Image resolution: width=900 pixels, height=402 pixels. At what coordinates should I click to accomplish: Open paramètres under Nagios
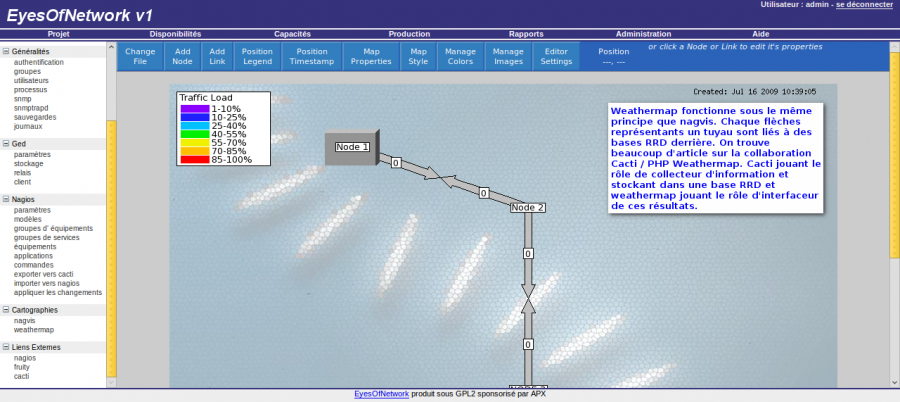pos(32,210)
